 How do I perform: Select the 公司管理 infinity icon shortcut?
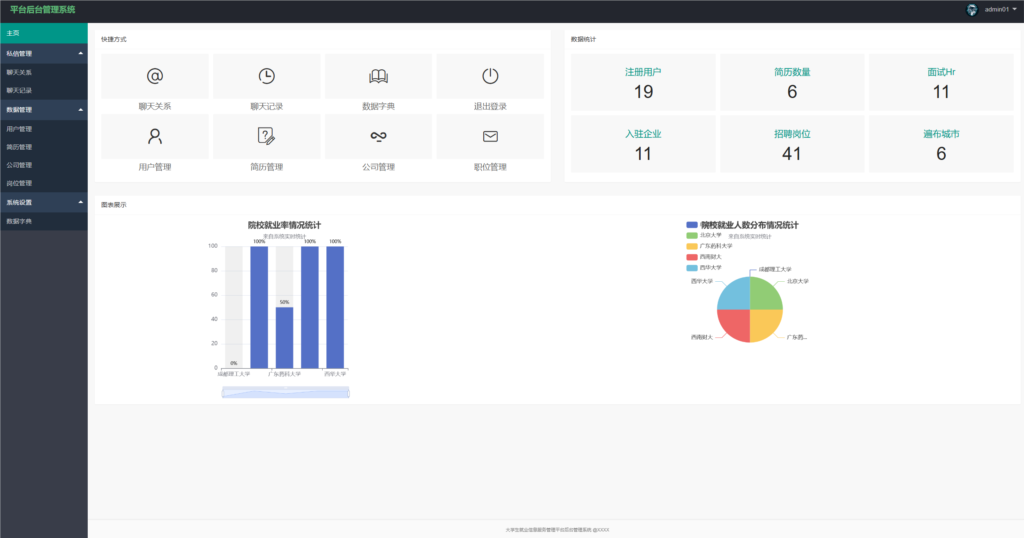point(378,136)
